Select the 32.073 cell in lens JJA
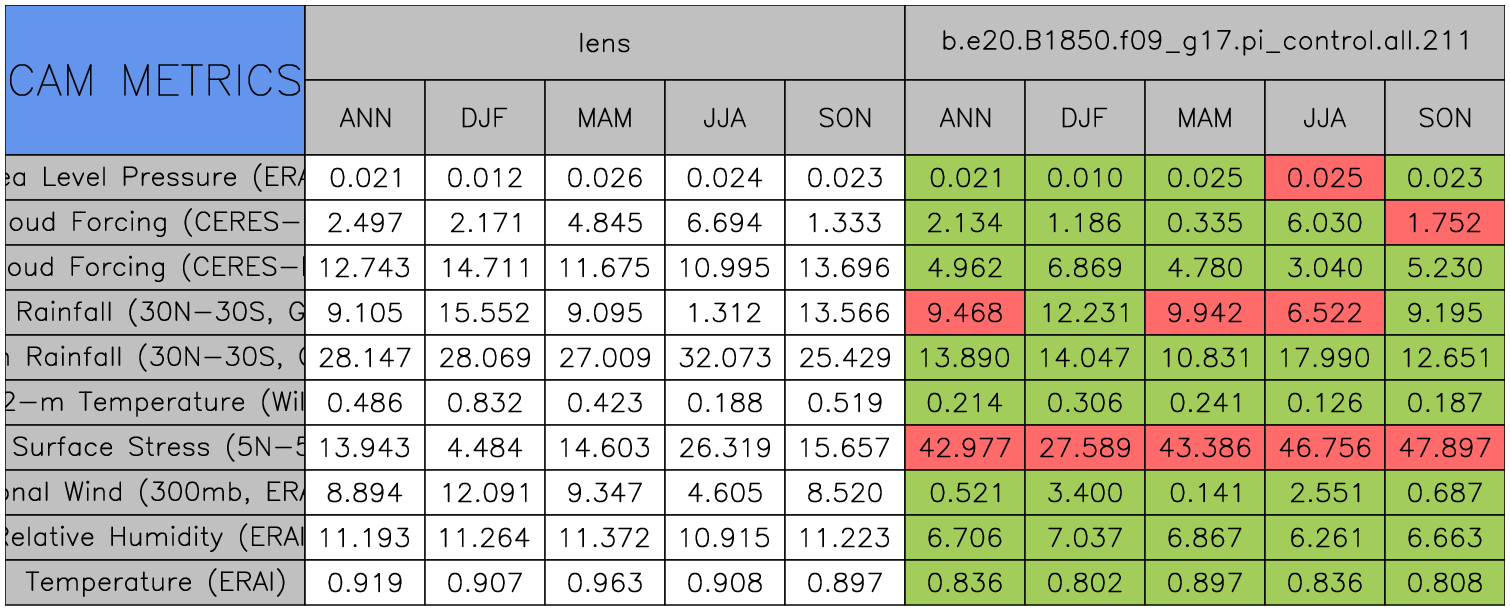This screenshot has width=1510, height=611. click(725, 358)
